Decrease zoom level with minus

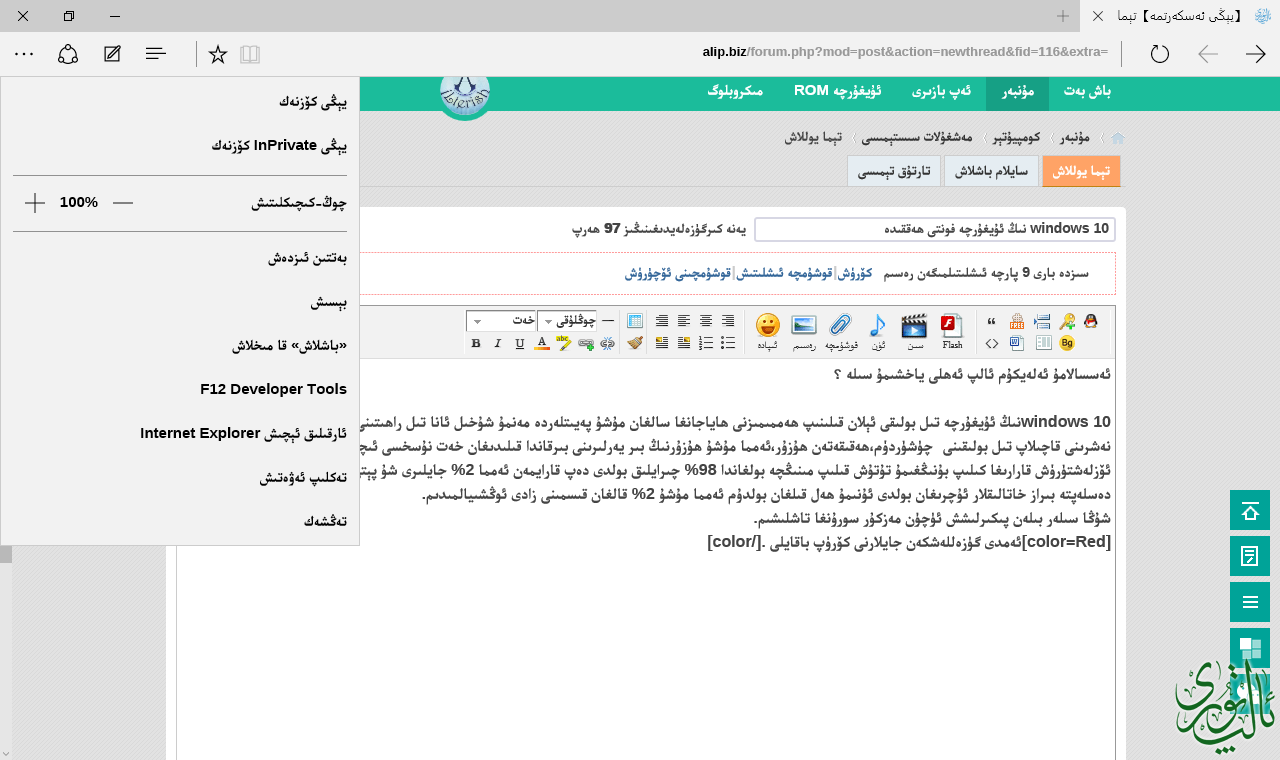coord(123,203)
